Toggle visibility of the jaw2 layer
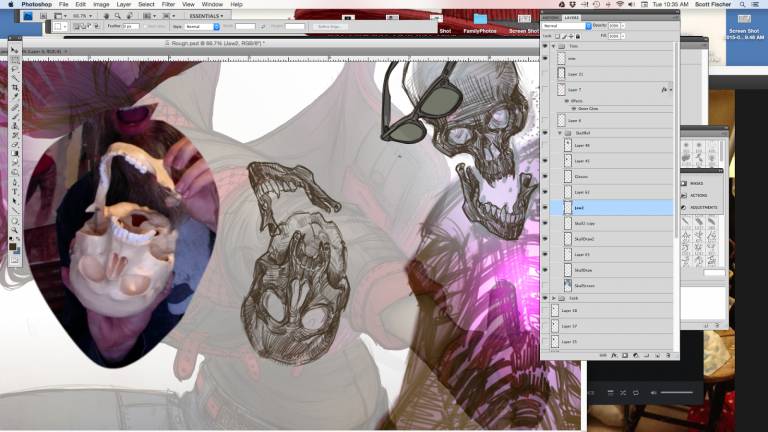The width and height of the screenshot is (768, 432). point(545,208)
